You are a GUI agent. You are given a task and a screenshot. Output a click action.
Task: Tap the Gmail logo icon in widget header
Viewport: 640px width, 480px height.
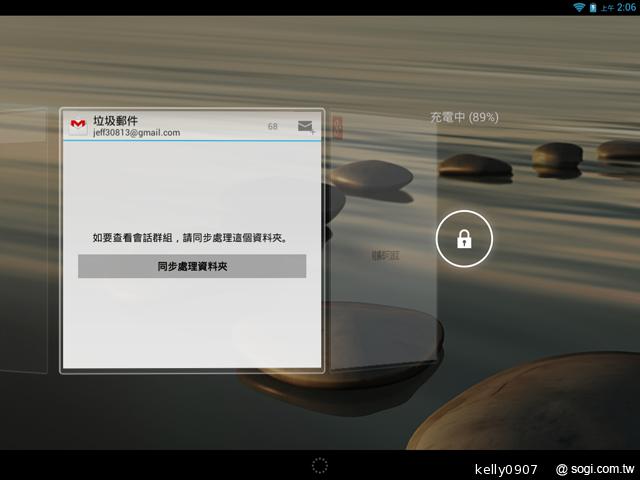coord(78,125)
